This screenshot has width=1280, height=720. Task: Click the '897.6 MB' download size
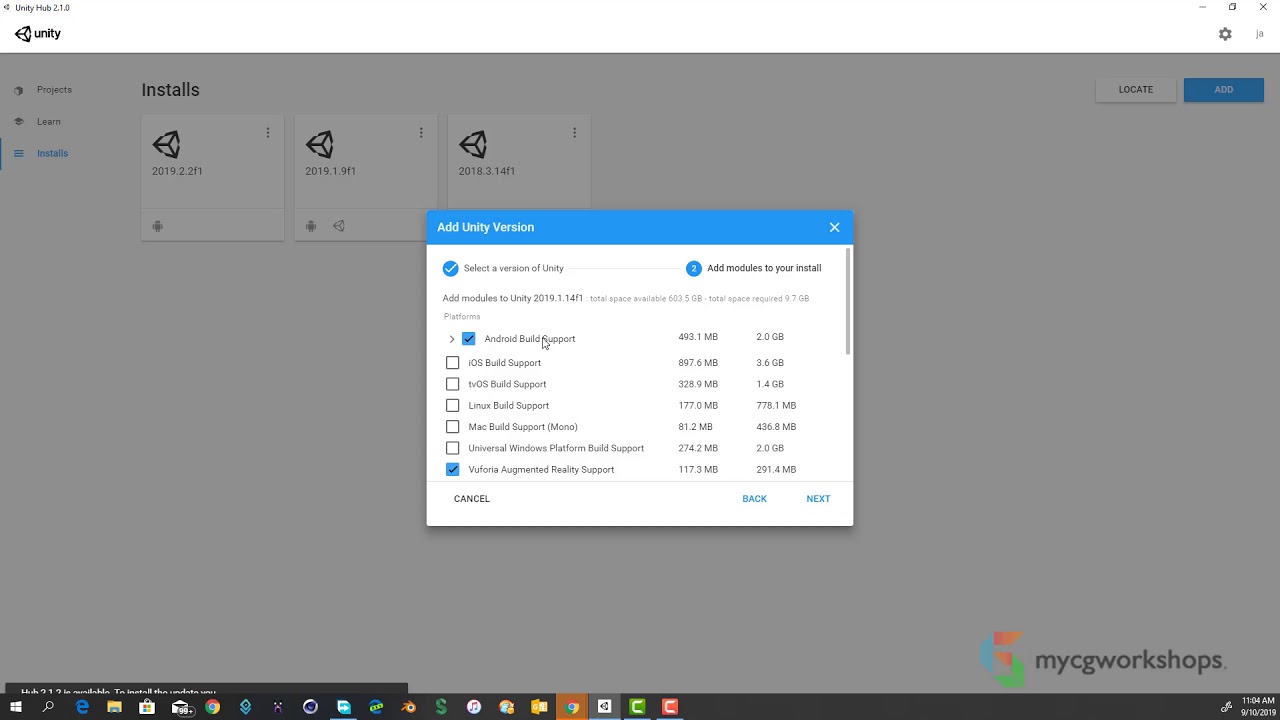pos(698,363)
